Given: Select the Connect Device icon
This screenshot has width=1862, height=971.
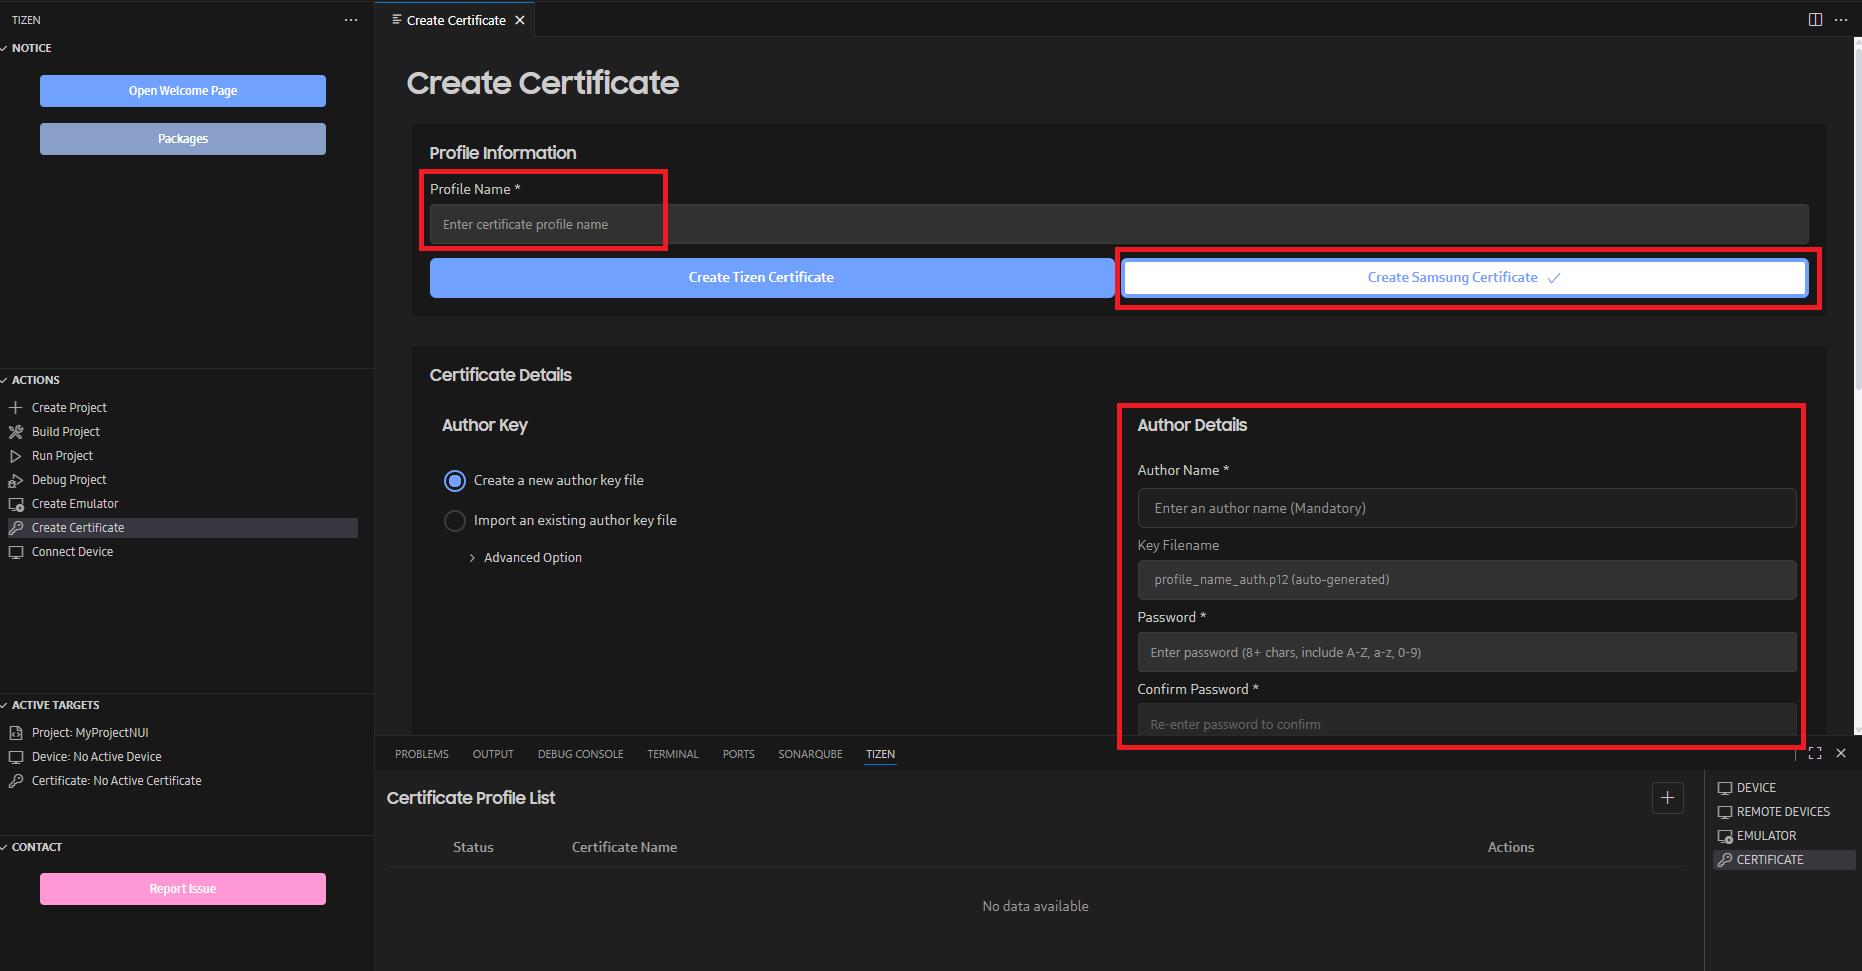Looking at the screenshot, I should tap(16, 551).
